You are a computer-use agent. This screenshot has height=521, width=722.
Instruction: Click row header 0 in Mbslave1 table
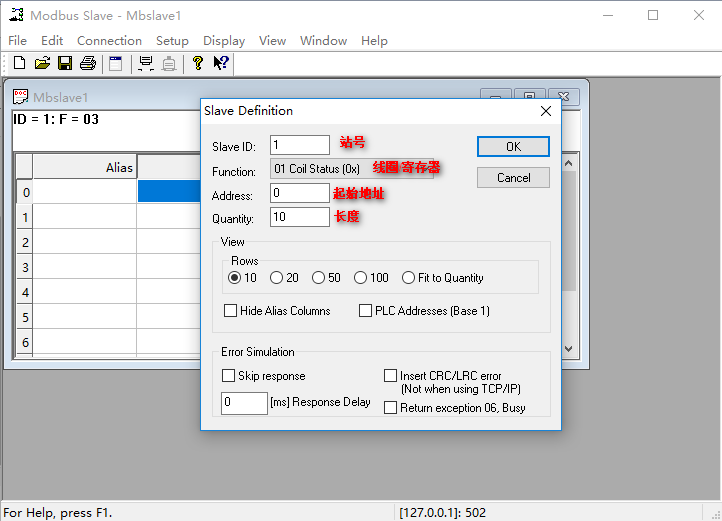pyautogui.click(x=25, y=192)
